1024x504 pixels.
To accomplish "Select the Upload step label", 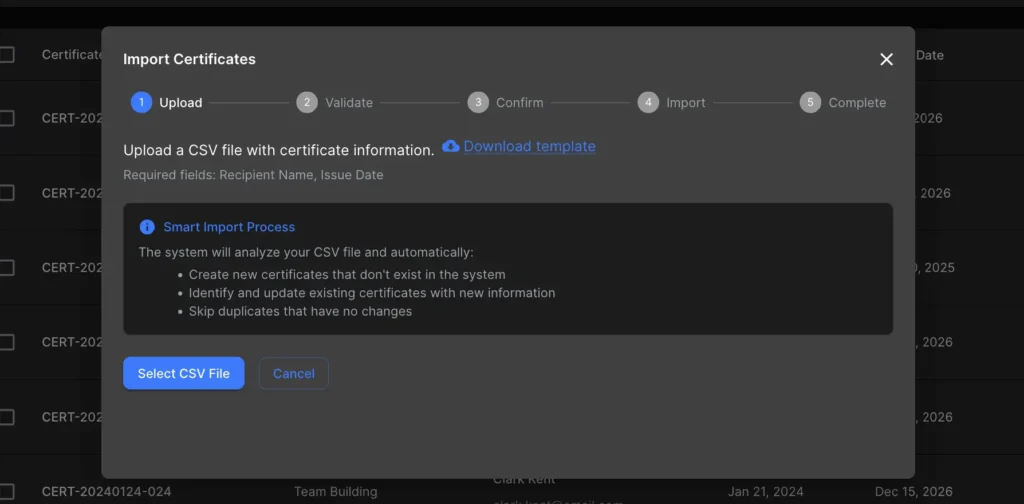I will click(x=181, y=102).
